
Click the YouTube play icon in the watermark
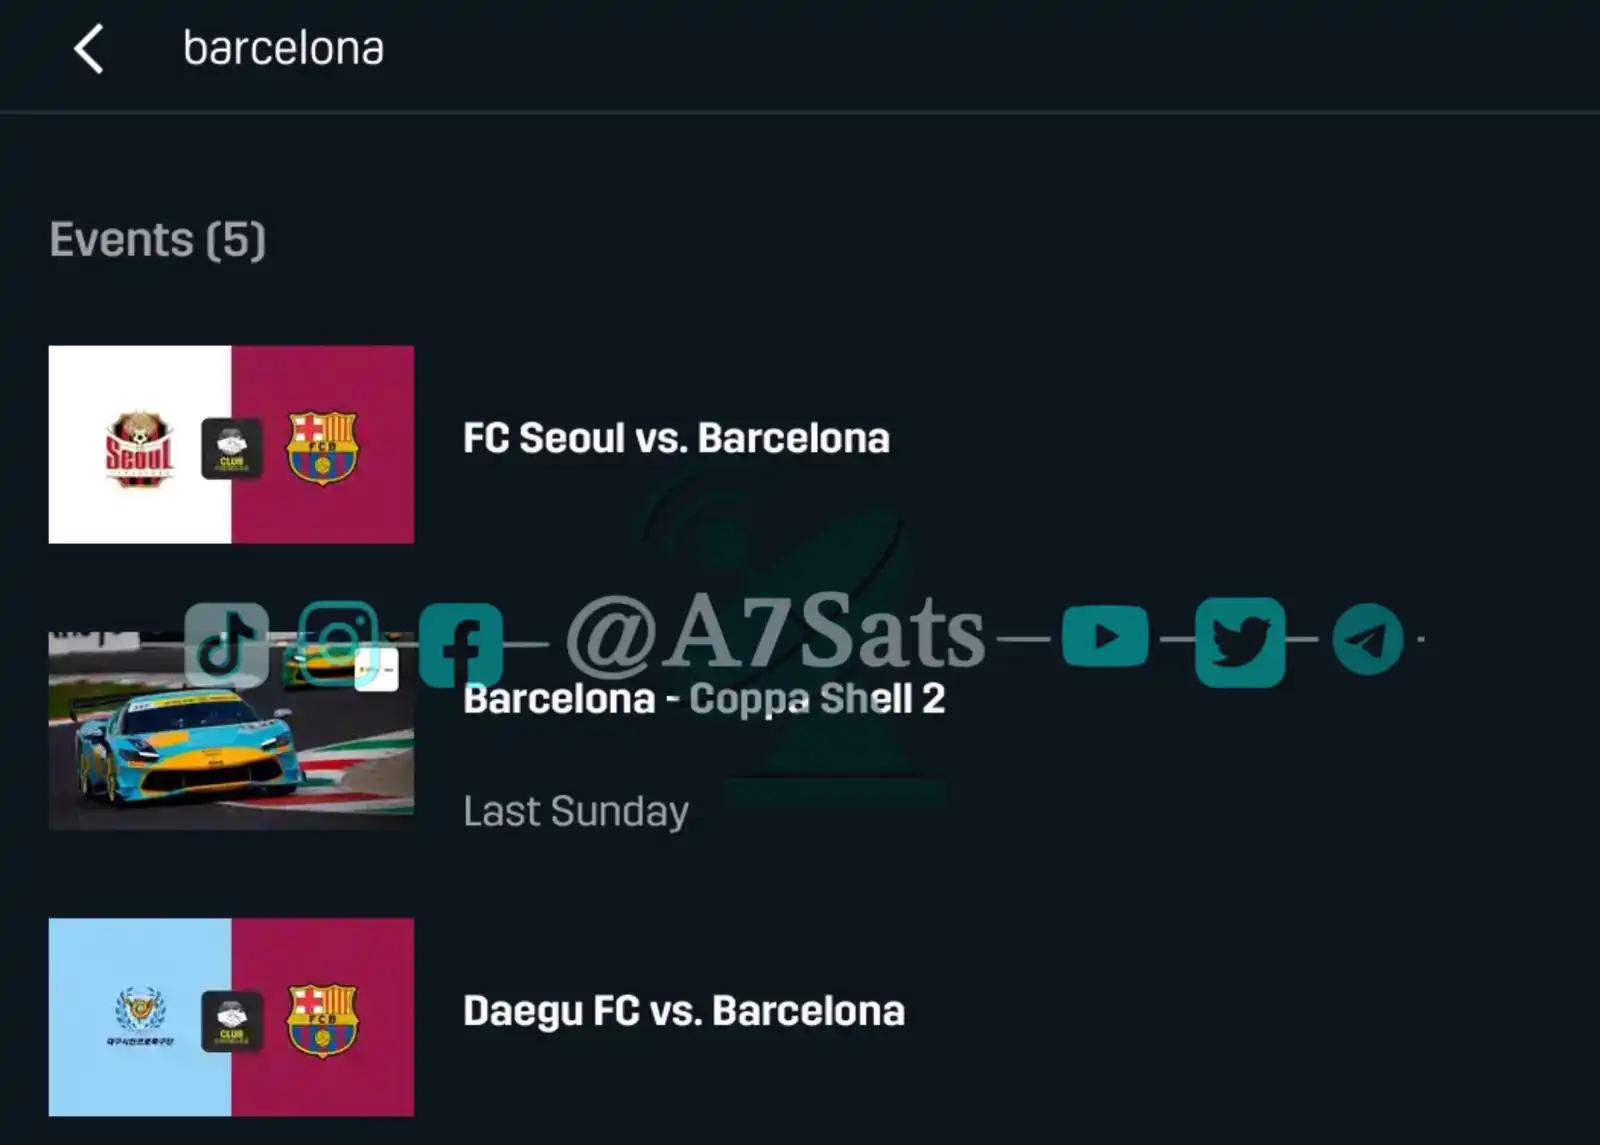tap(1105, 637)
